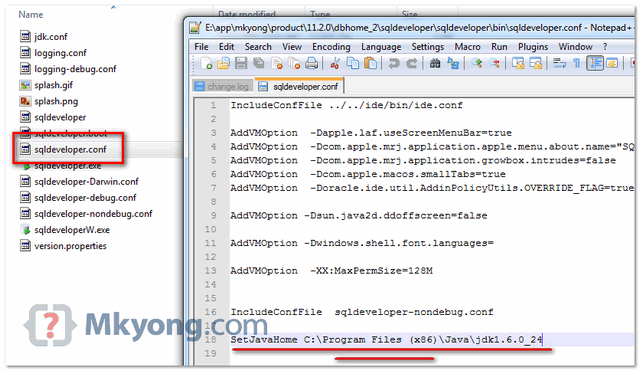The width and height of the screenshot is (640, 371).
Task: Open the File menu
Action: click(x=201, y=47)
